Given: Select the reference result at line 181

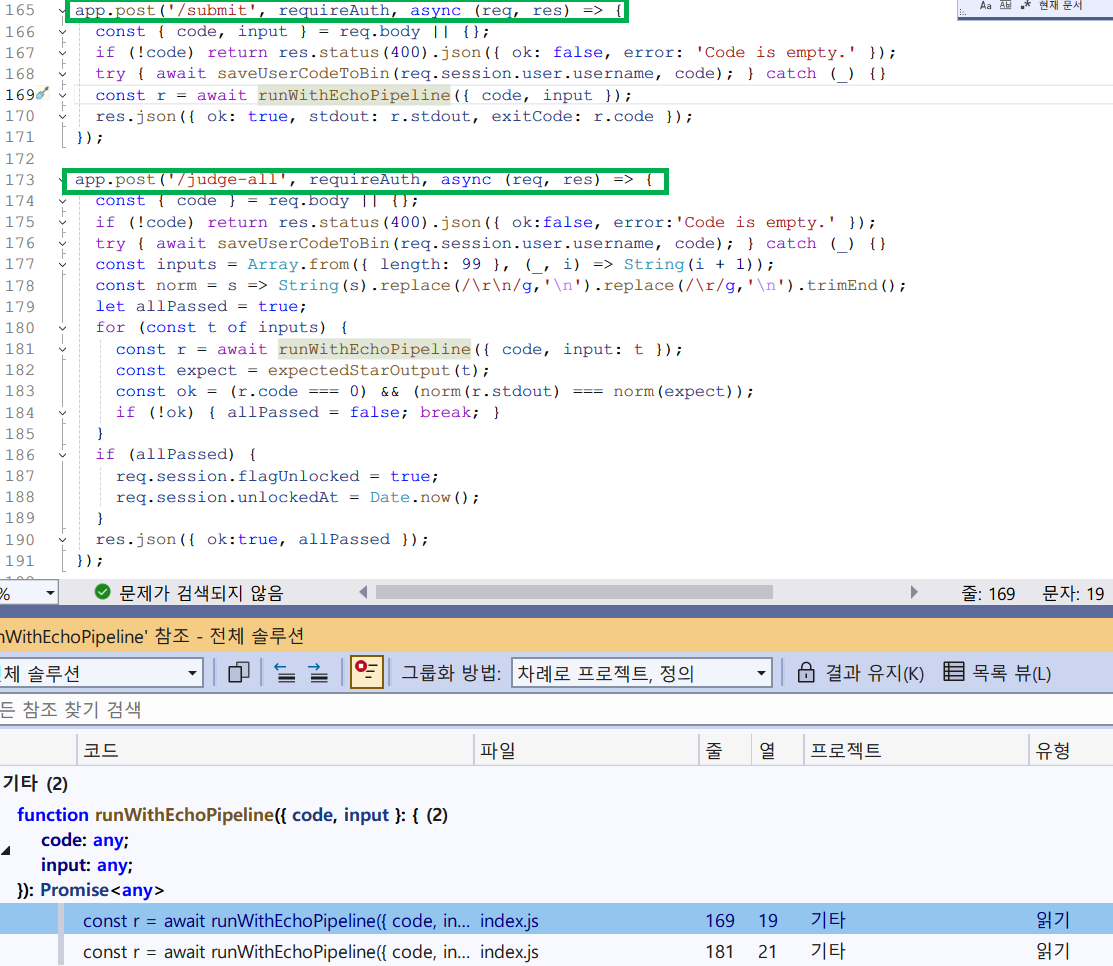Looking at the screenshot, I should click(556, 951).
